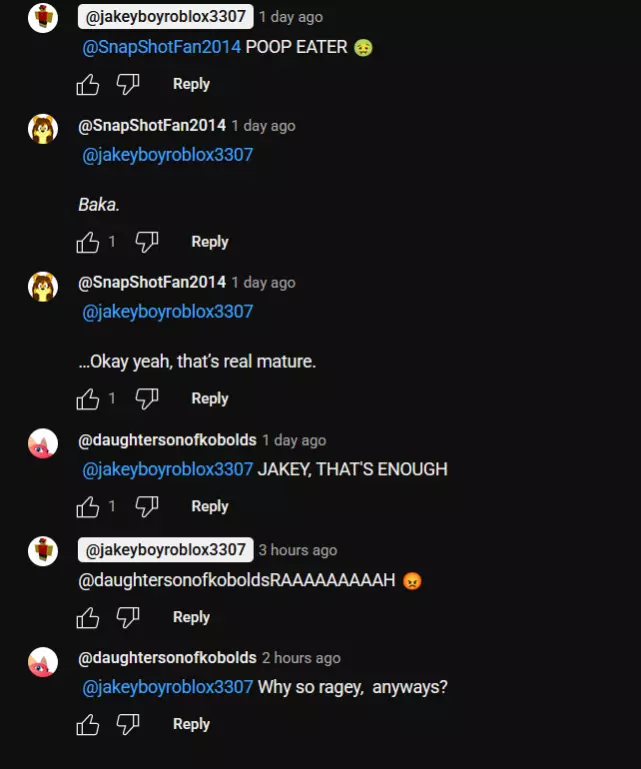The image size is (641, 769).
Task: Open @daughtersonofkobolds author name, 2 hours ago
Action: point(167,658)
